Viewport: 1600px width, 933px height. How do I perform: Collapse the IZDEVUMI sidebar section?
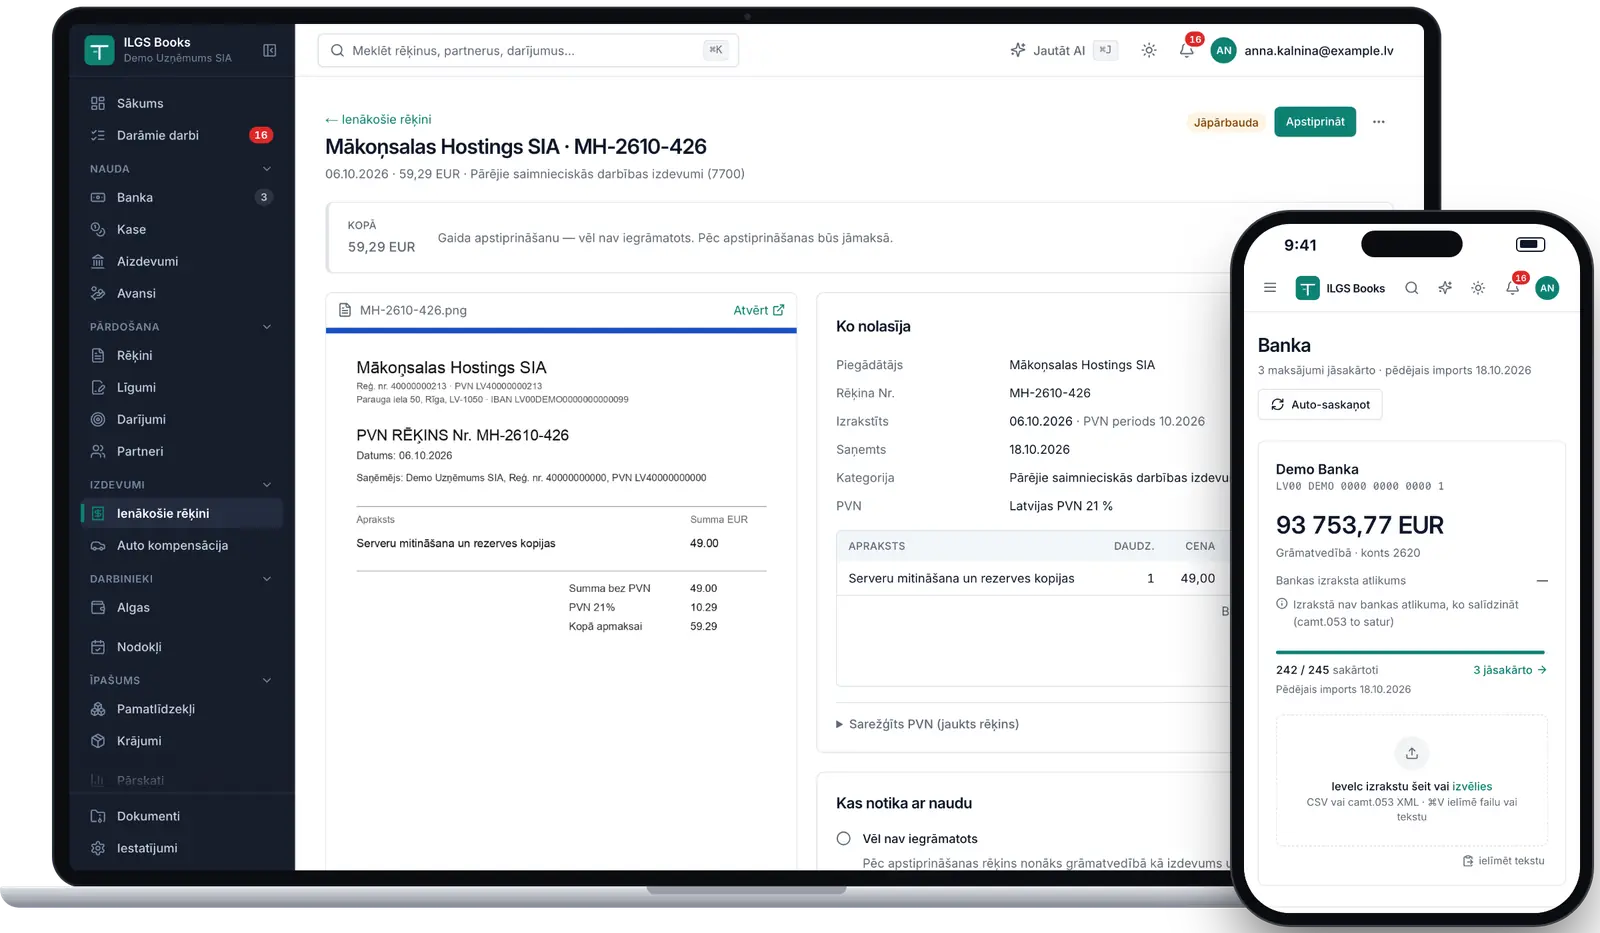[x=267, y=485]
